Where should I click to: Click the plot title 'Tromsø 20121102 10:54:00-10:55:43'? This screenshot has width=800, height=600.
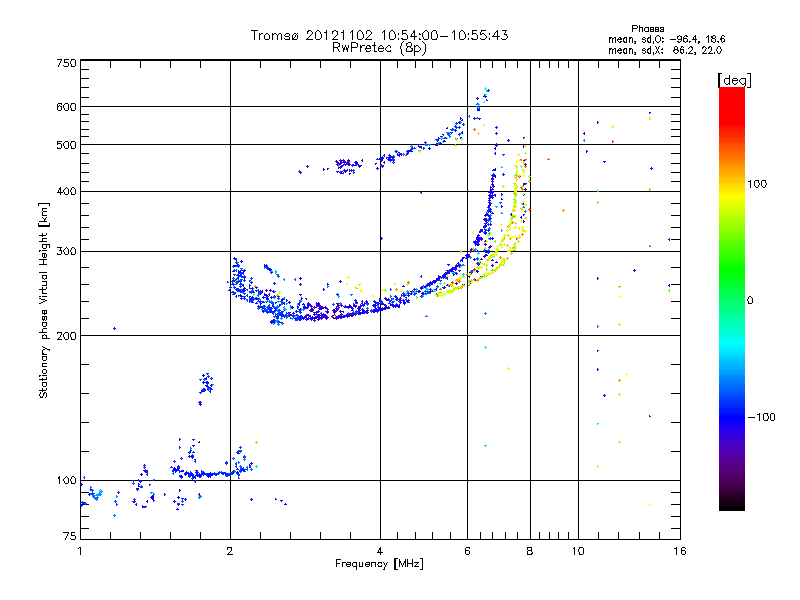pyautogui.click(x=379, y=35)
